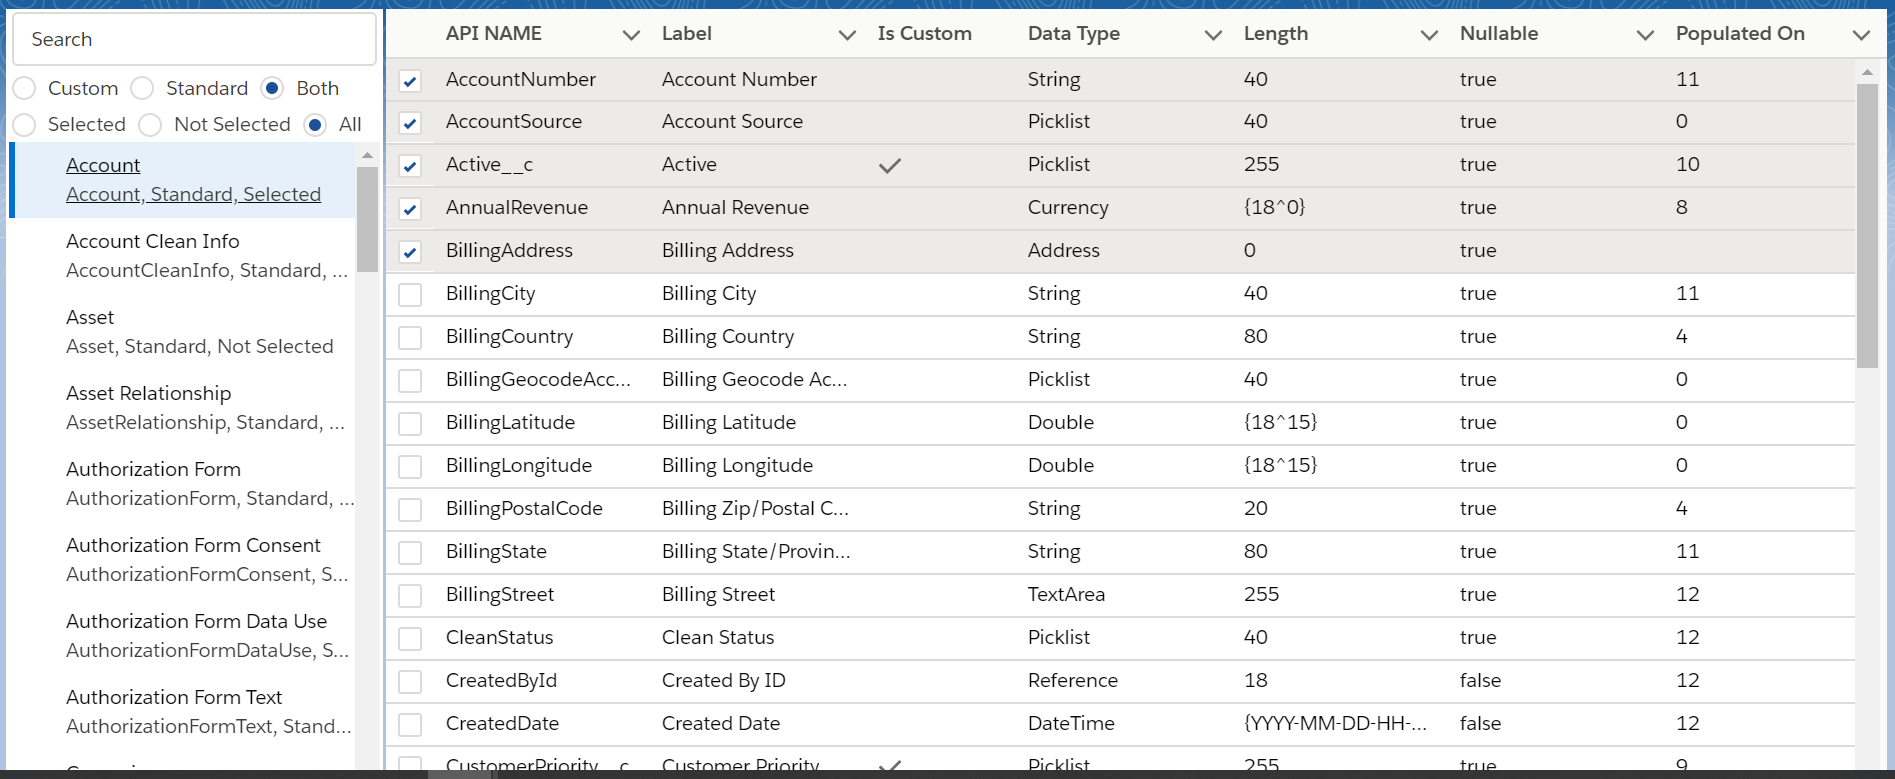Open the Length column chevron menu

pos(1429,35)
